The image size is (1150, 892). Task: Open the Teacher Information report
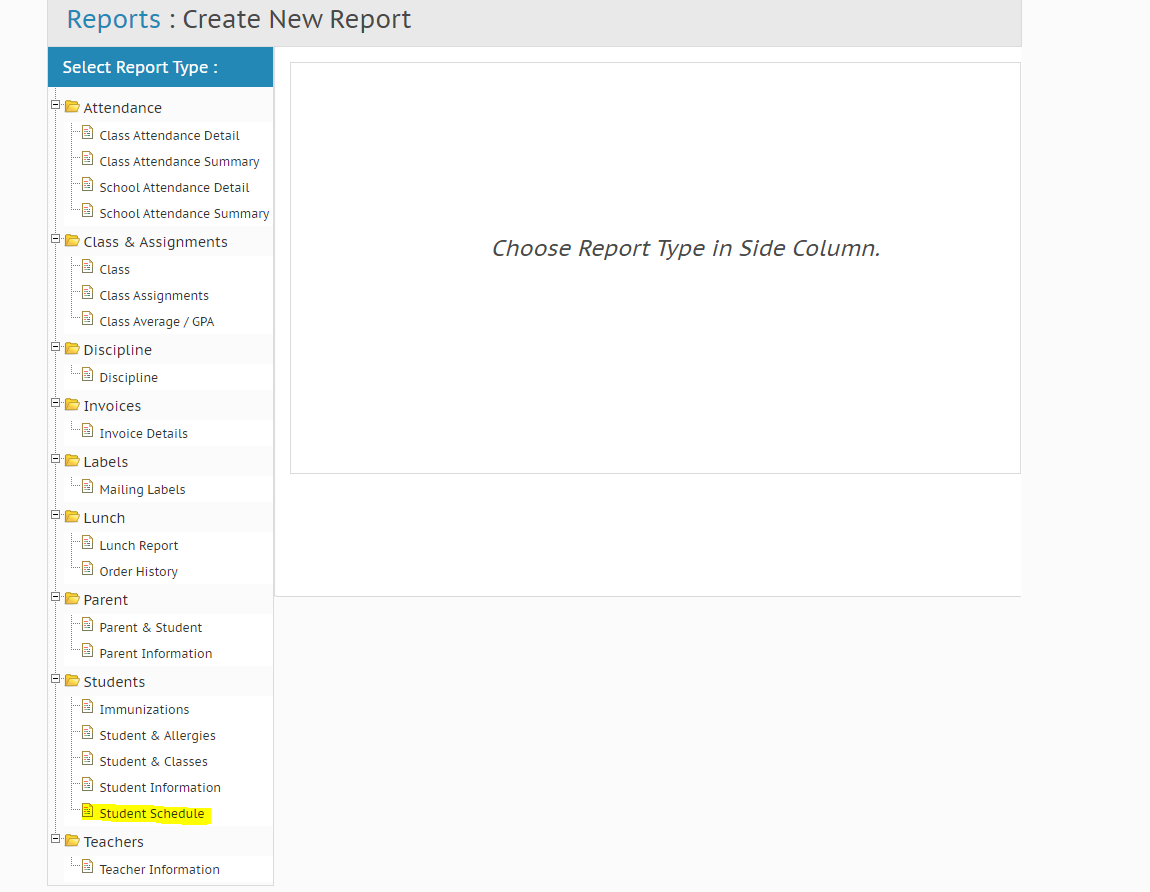click(x=159, y=868)
